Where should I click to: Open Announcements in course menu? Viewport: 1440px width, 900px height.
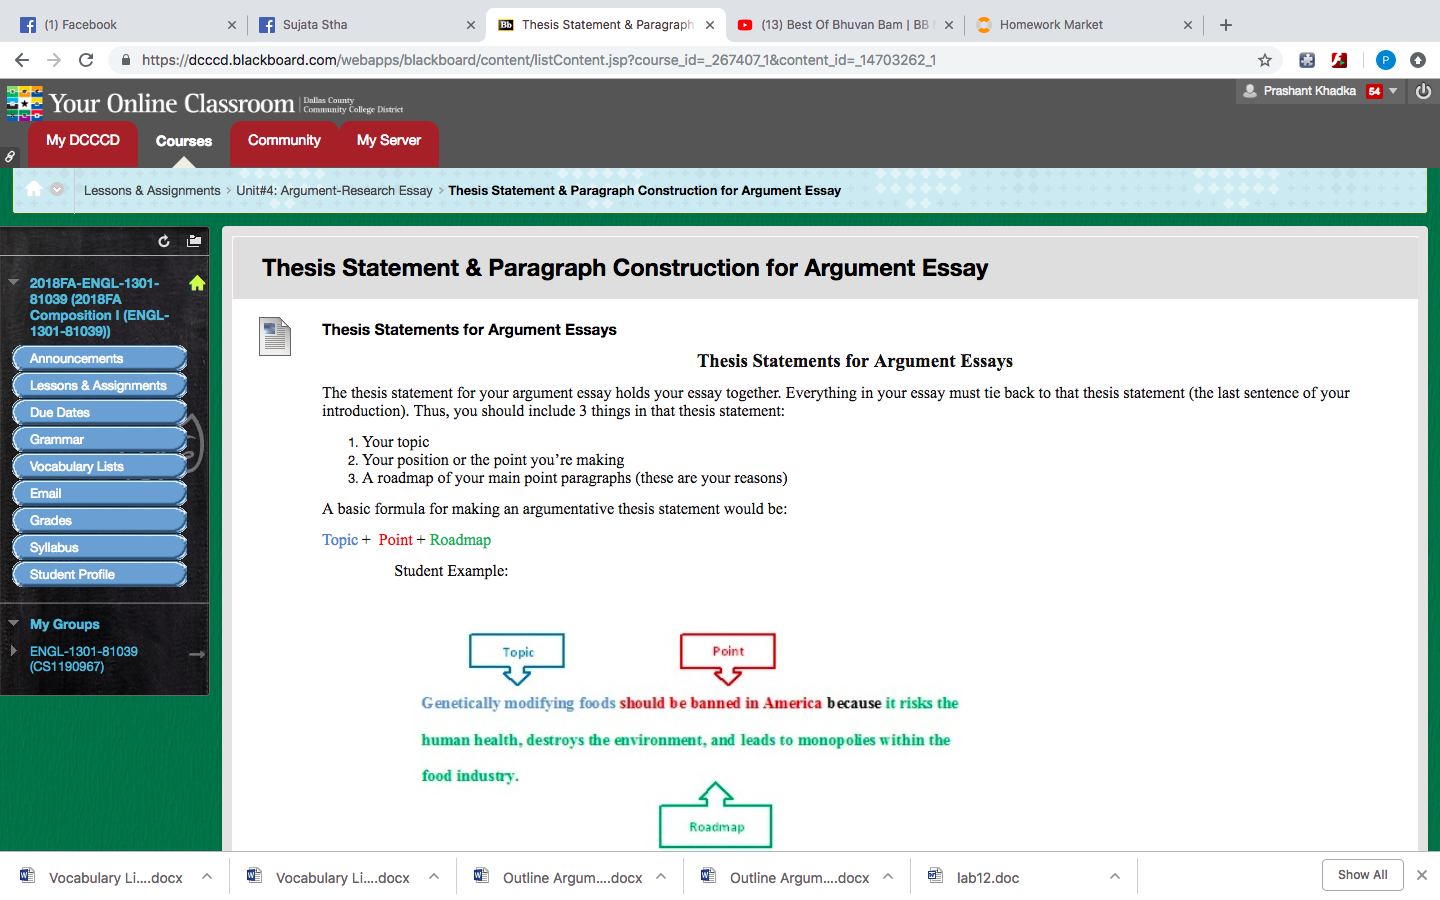[x=100, y=358]
